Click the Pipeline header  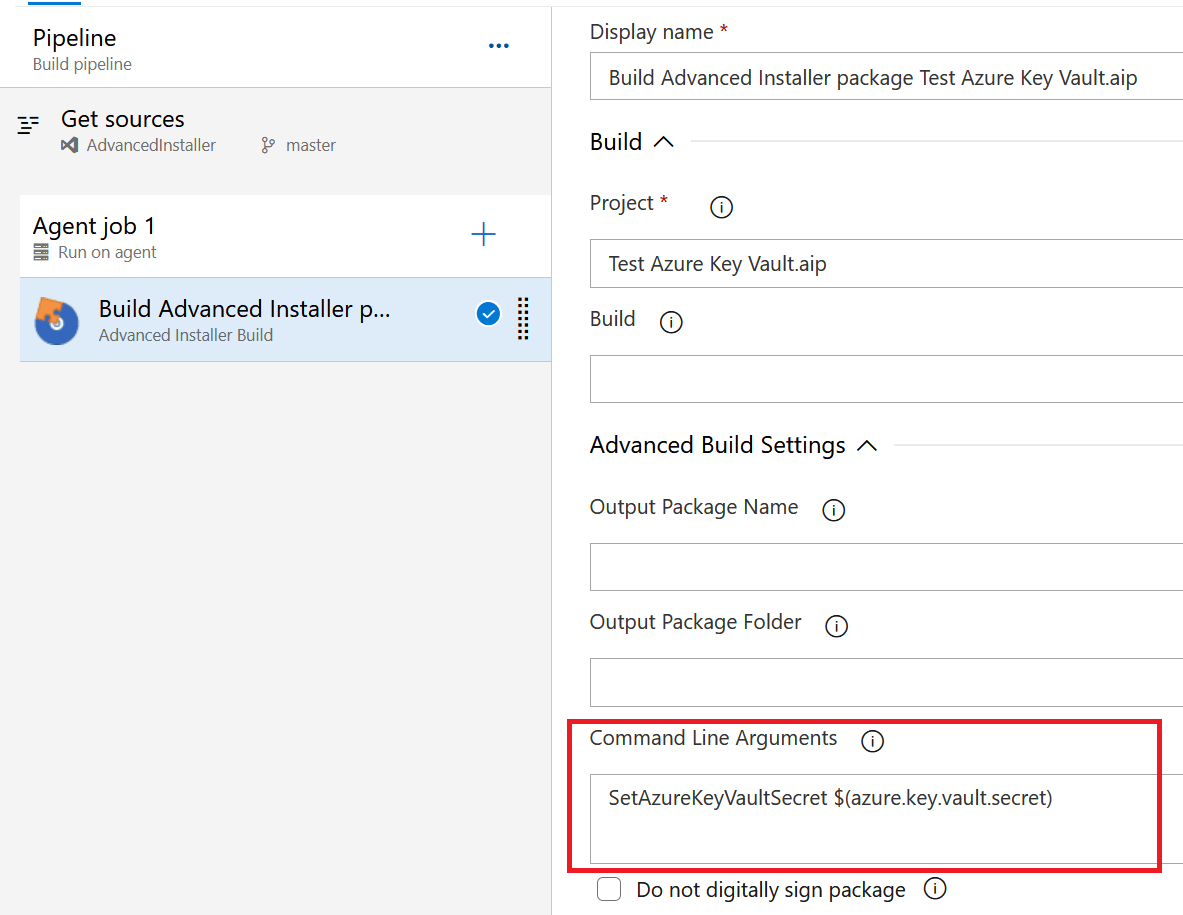tap(275, 48)
